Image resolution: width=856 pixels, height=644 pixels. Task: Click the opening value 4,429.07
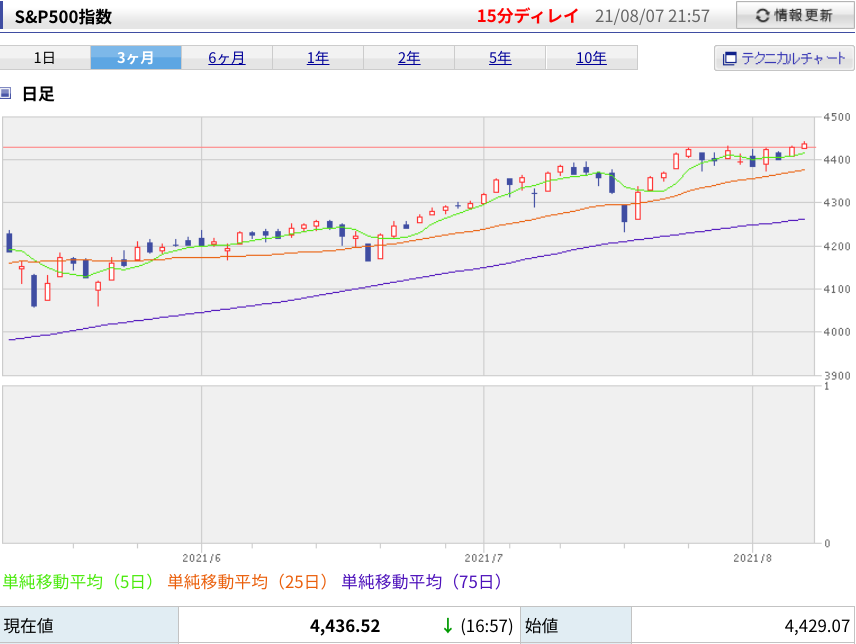[817, 625]
